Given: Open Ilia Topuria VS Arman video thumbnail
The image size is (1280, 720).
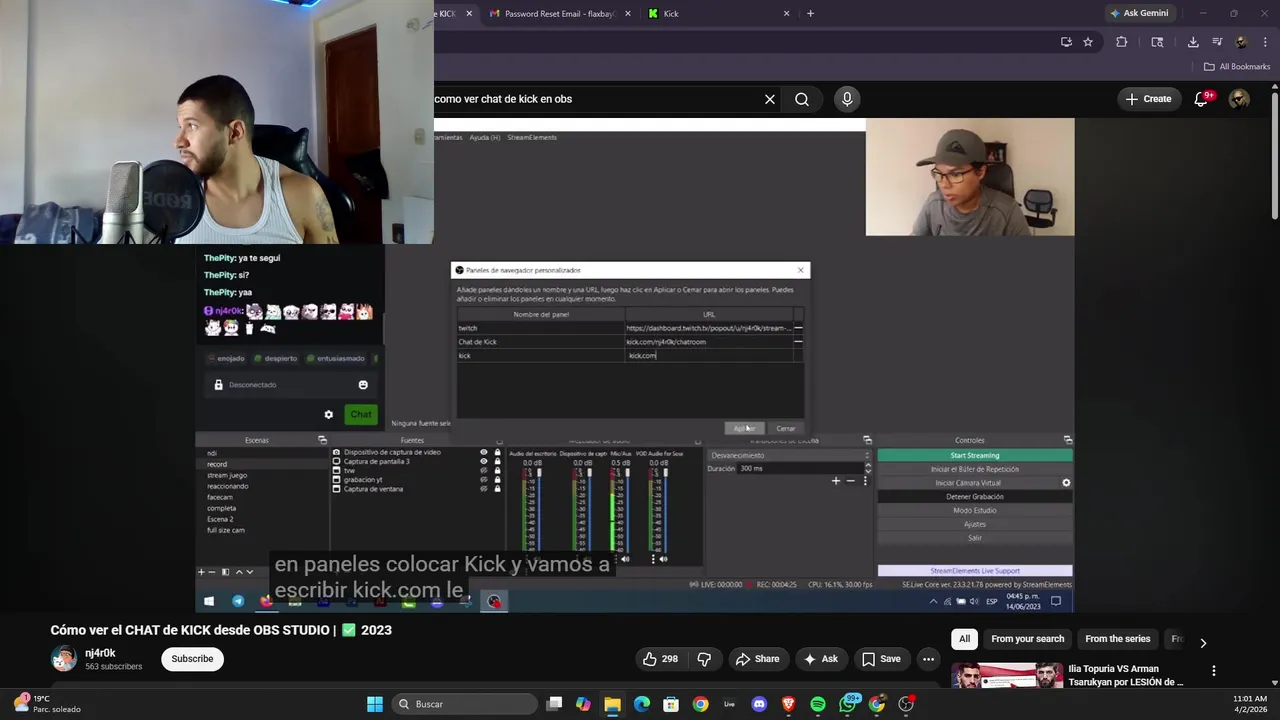Looking at the screenshot, I should (1007, 676).
